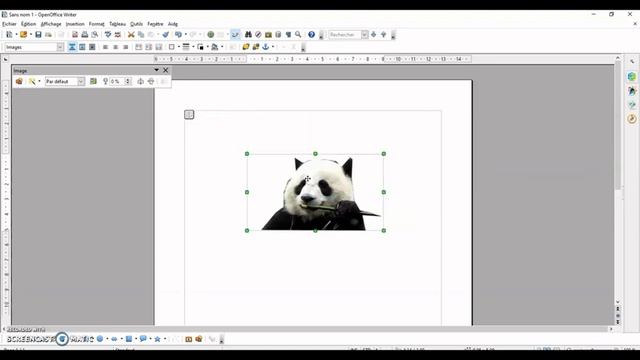Open the anchor type dropdown arrow
This screenshot has width=640, height=360.
tap(273, 47)
